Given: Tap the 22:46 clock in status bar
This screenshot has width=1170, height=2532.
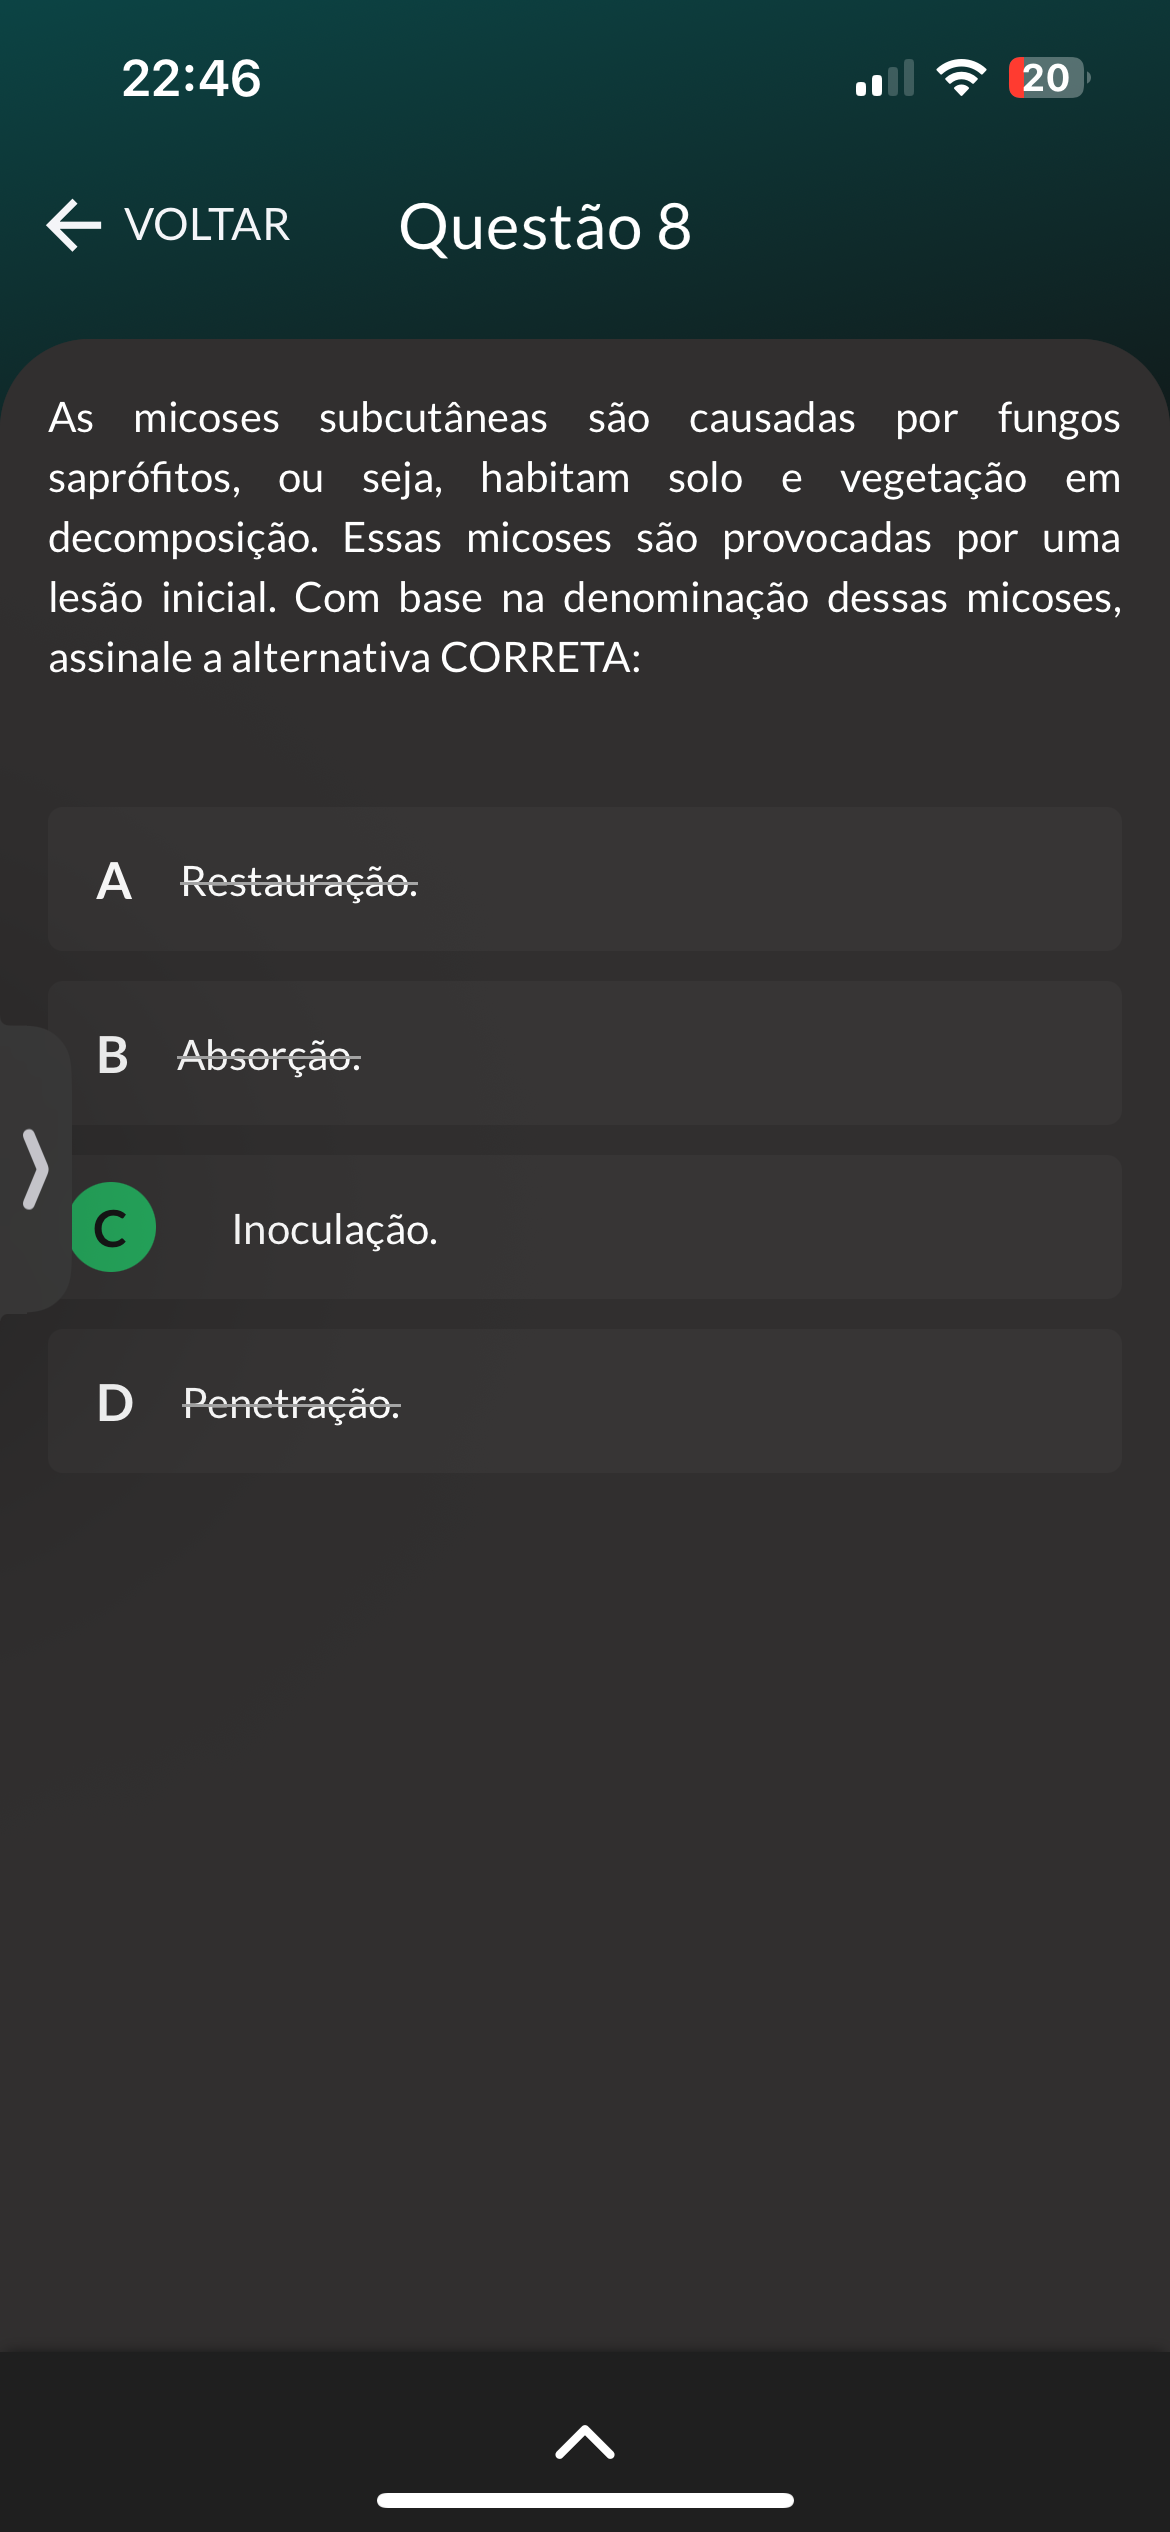Looking at the screenshot, I should [191, 78].
